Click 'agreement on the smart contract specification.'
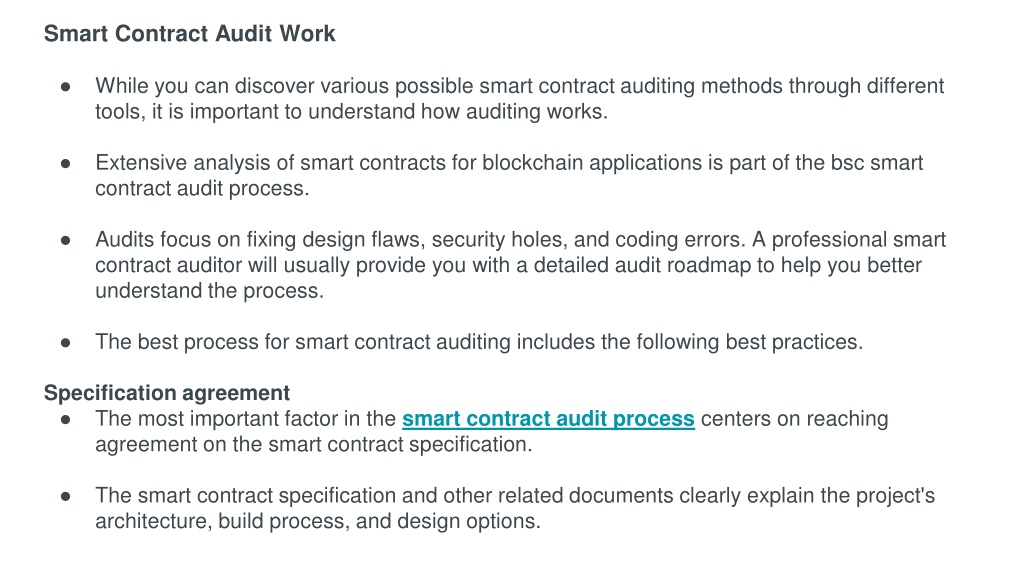 (314, 445)
